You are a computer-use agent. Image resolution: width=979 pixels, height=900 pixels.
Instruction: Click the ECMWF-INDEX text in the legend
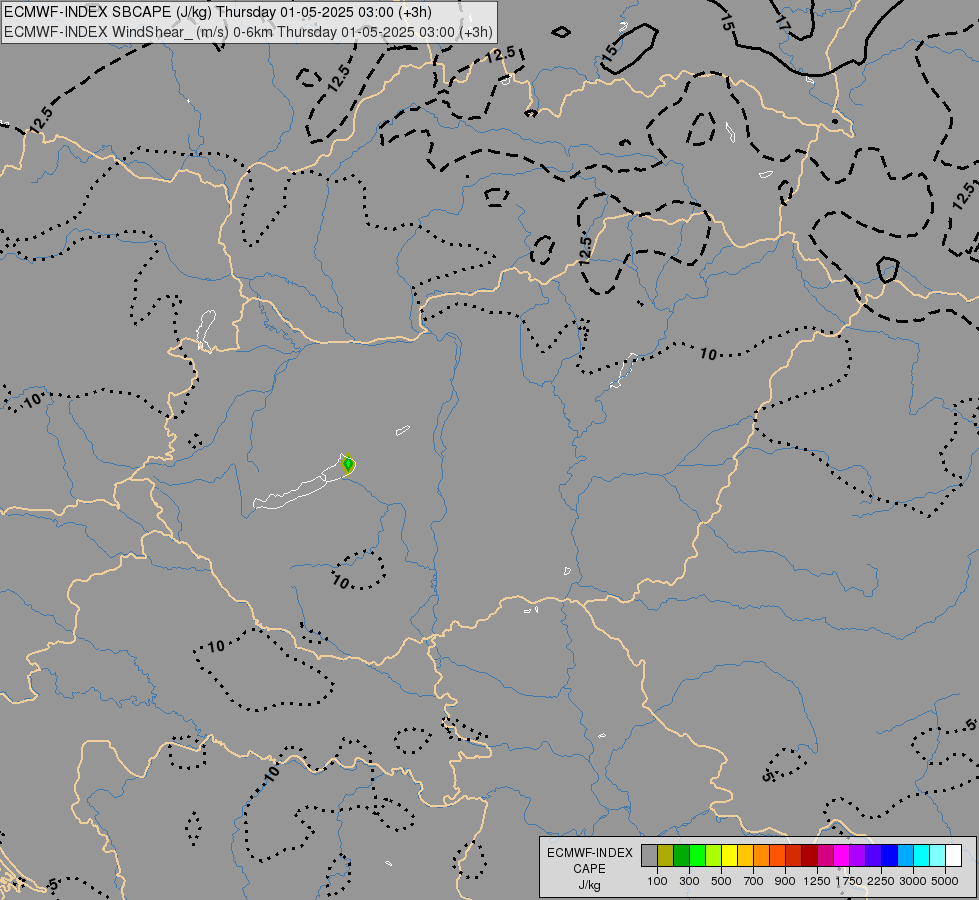(x=590, y=853)
